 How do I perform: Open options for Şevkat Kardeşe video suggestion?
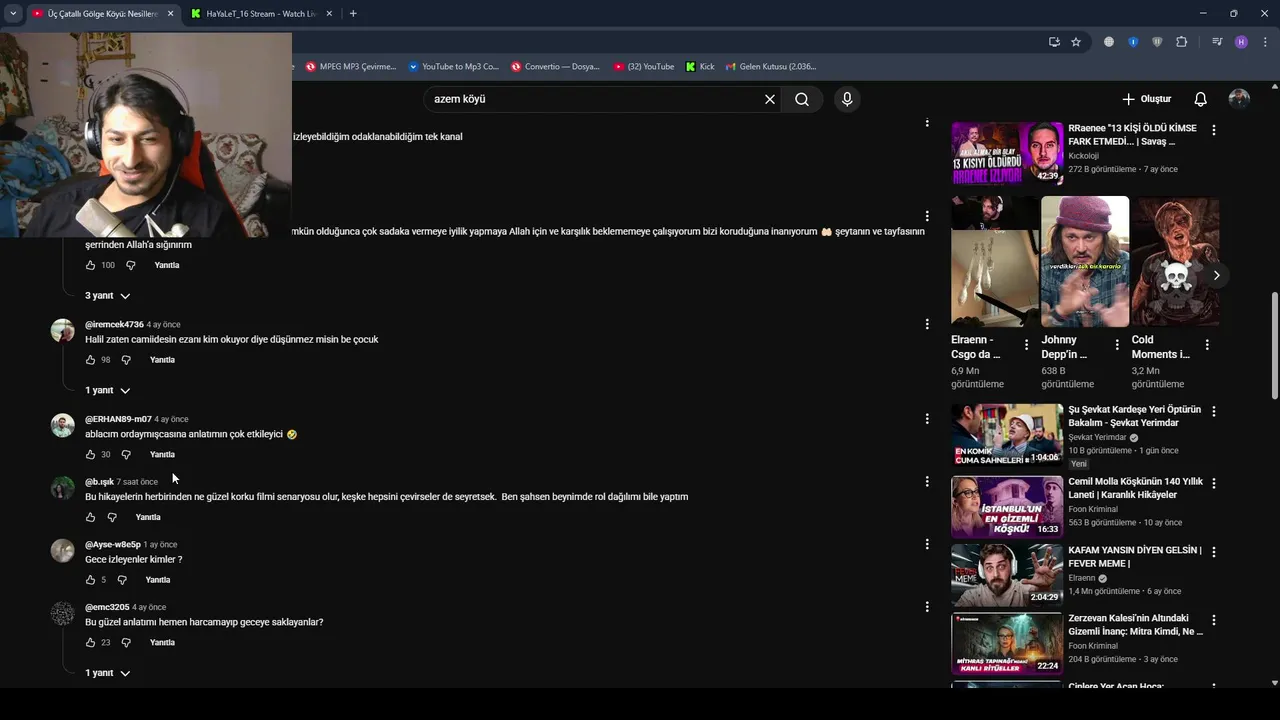tap(1214, 411)
